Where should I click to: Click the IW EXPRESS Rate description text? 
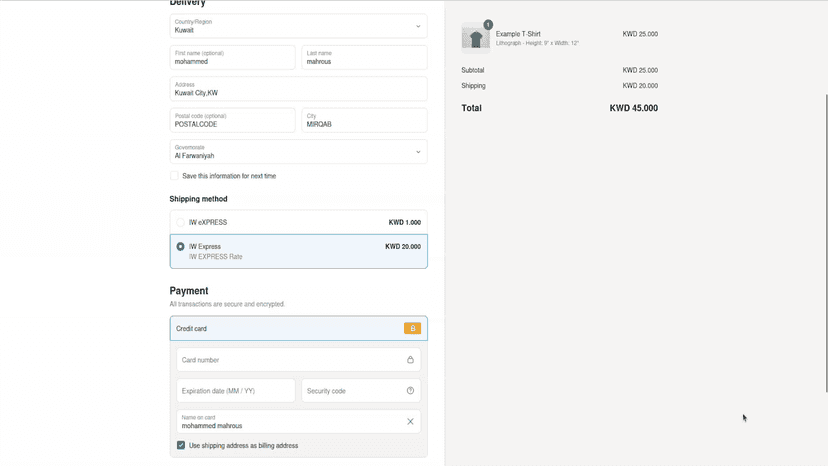(215, 257)
